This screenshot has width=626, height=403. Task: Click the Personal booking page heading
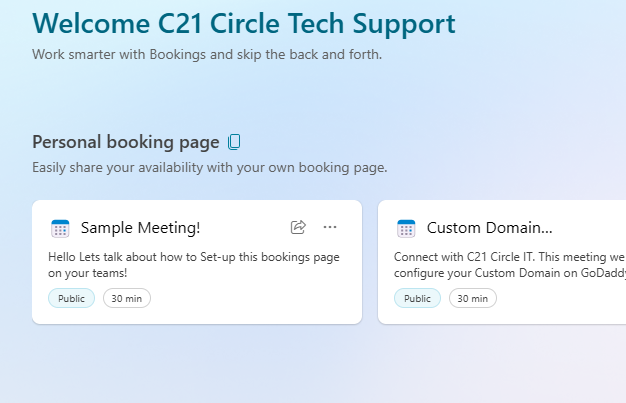pos(125,142)
